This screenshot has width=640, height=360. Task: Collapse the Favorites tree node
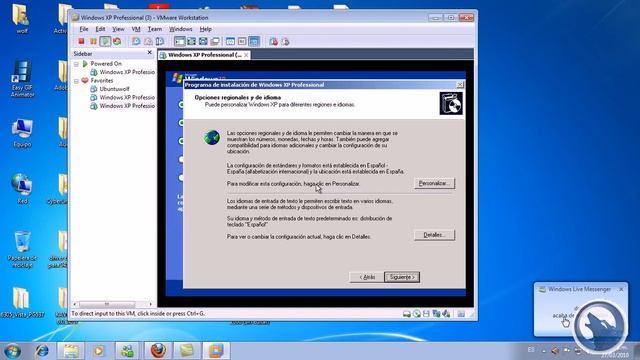[x=76, y=81]
